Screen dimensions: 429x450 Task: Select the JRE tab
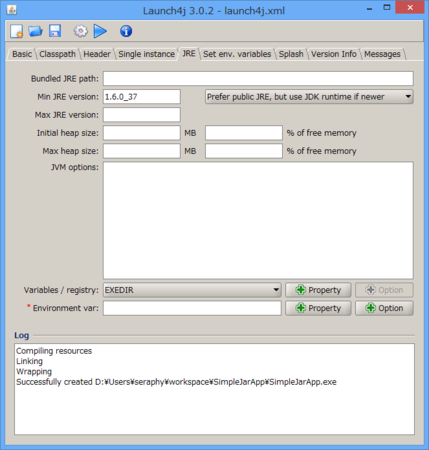(189, 53)
